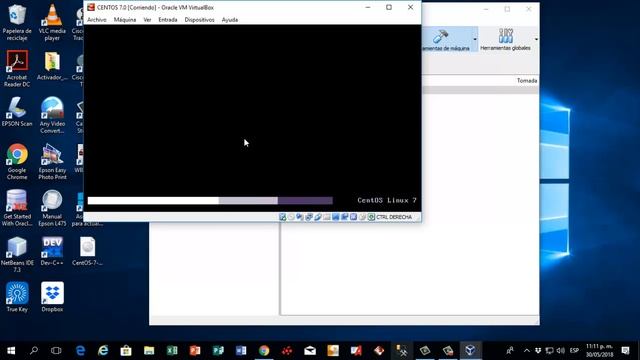The height and width of the screenshot is (360, 640).
Task: Click the USB devices icon in the VM status bar
Action: coord(318,217)
